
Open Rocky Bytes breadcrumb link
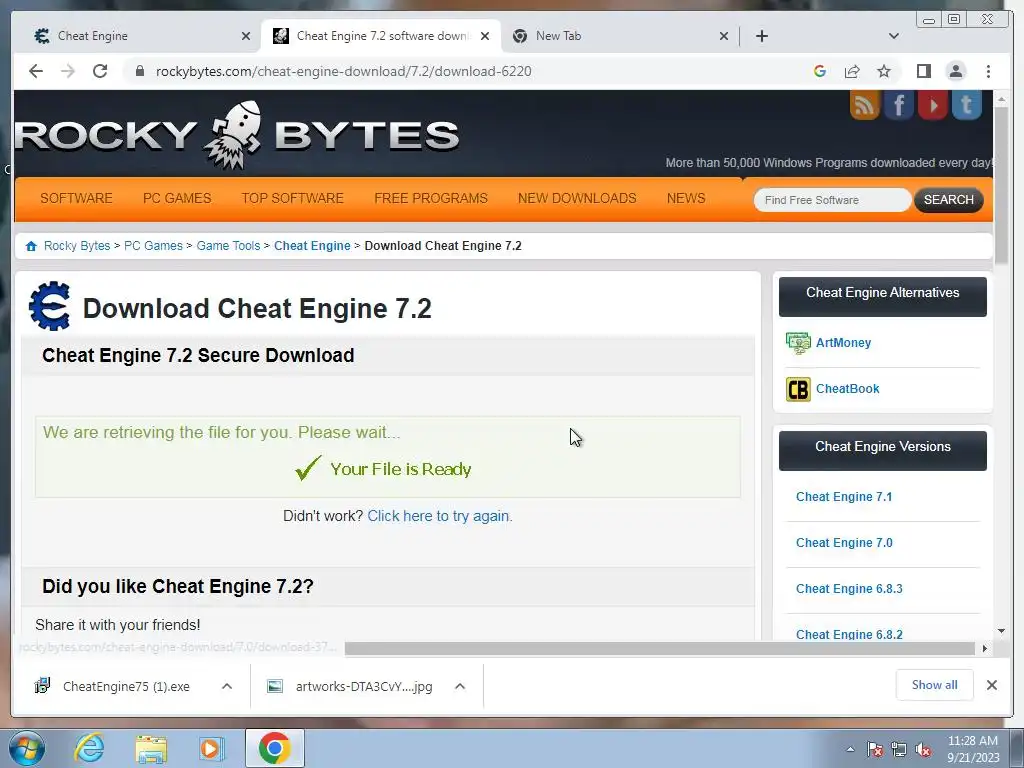tap(77, 246)
